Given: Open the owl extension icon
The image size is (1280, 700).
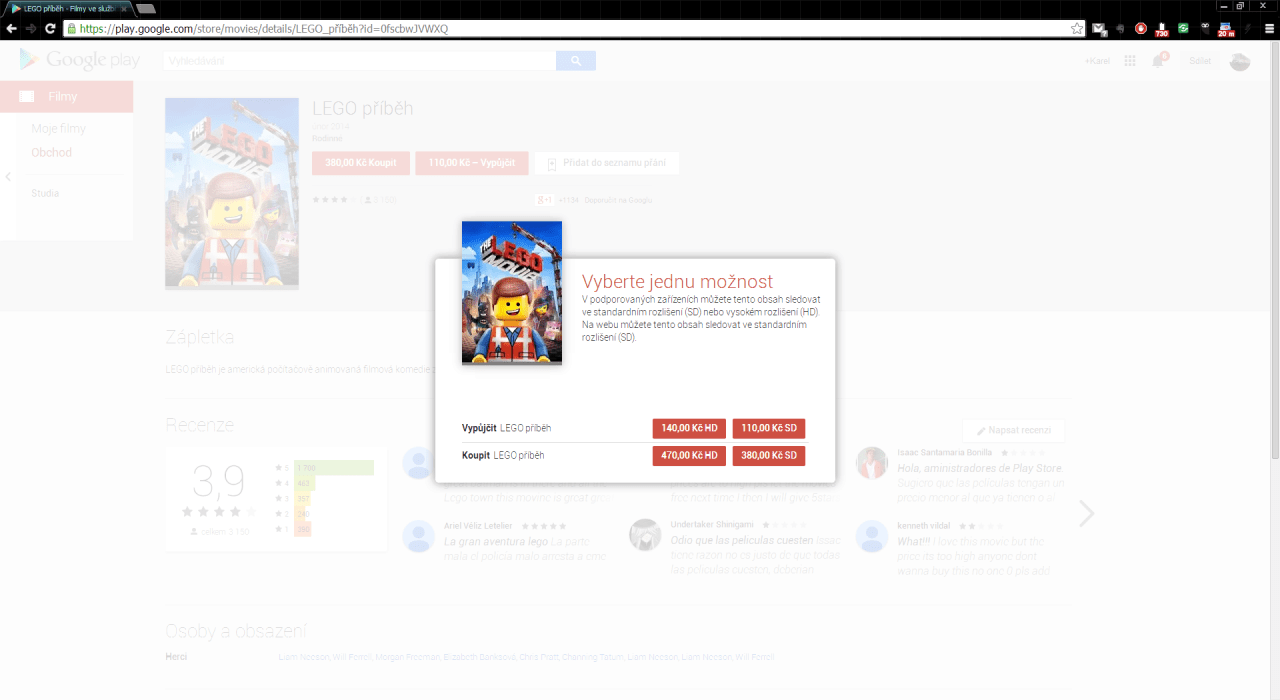Looking at the screenshot, I should [1205, 29].
